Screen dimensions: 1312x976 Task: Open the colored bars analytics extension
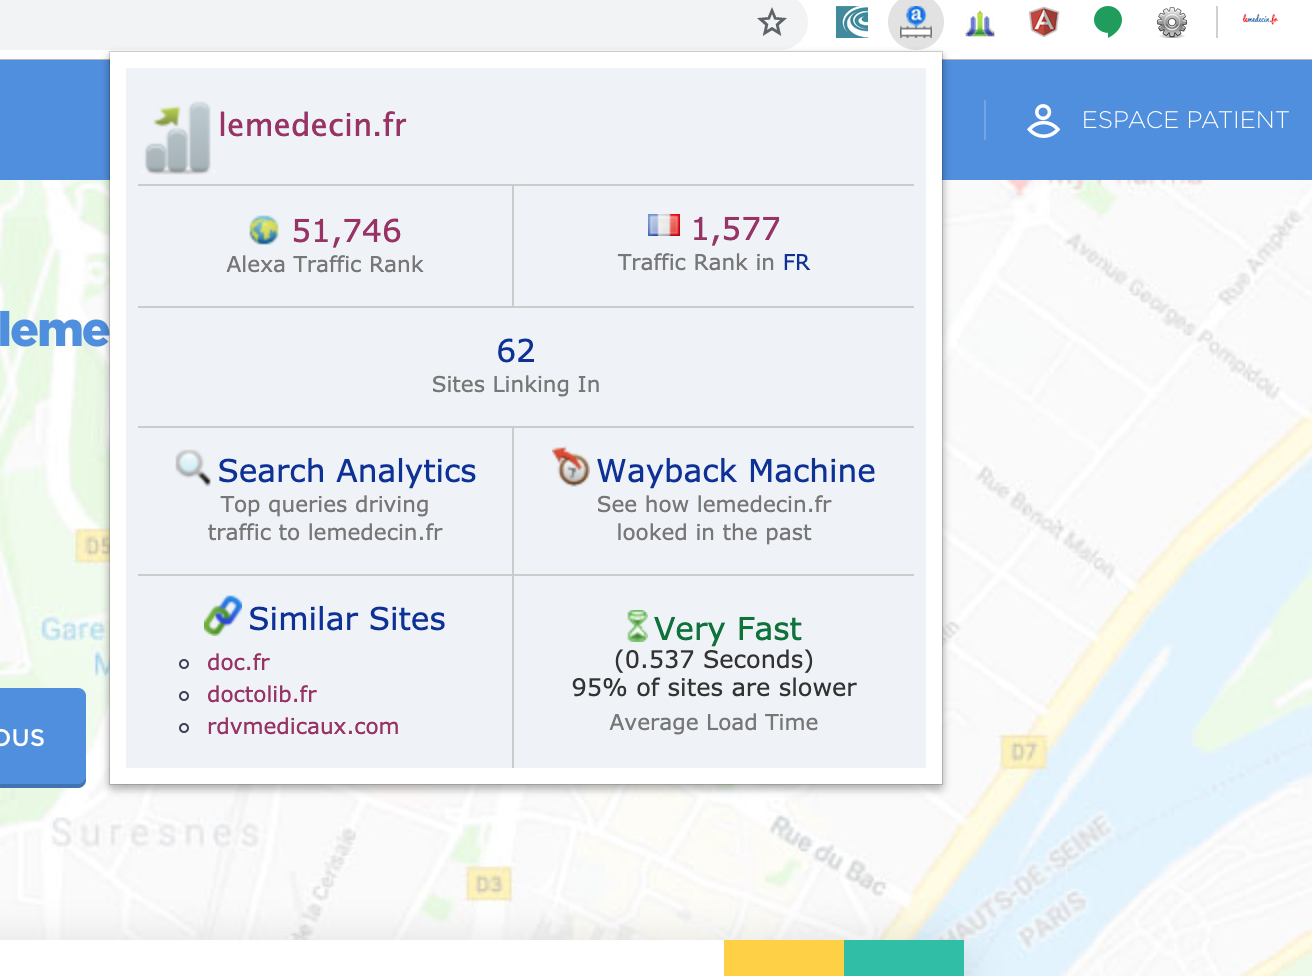pos(980,23)
